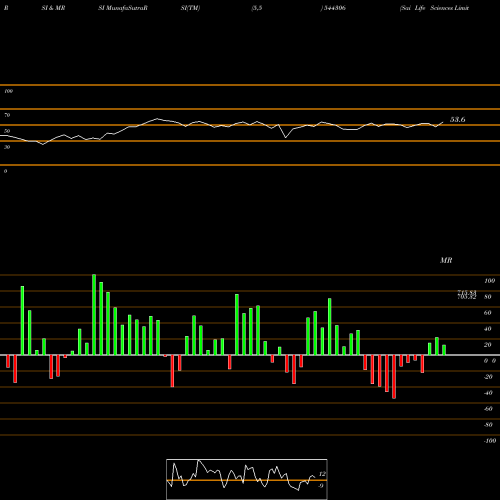Click the 'SI & MR' header label
The height and width of the screenshot is (500, 500).
point(53,8)
